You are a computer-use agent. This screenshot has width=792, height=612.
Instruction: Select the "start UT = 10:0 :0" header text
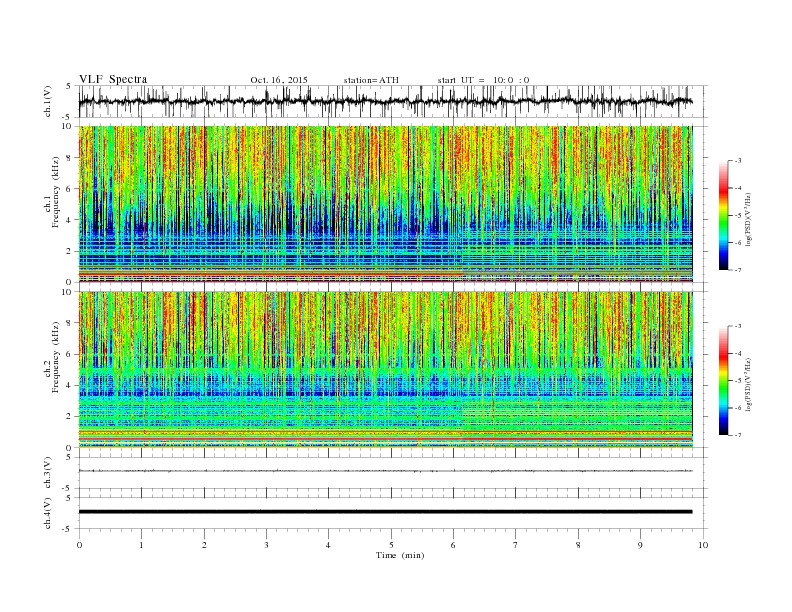point(483,80)
